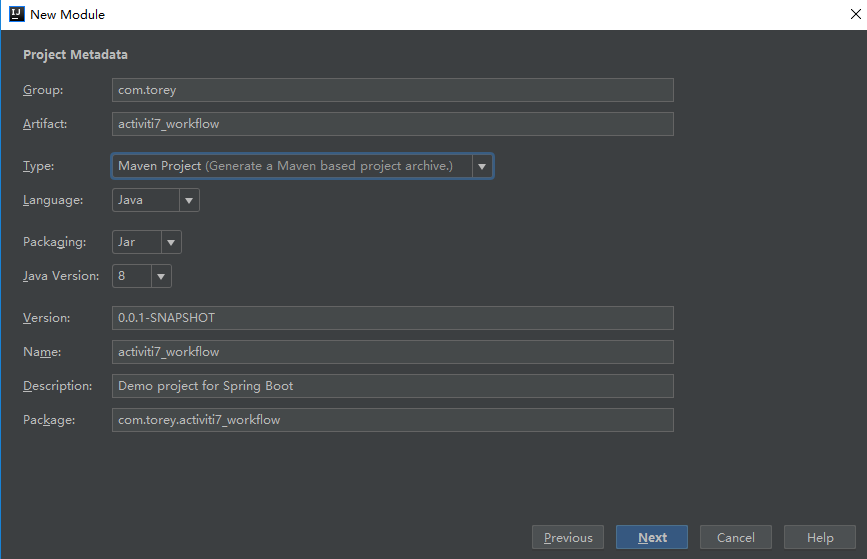Click the Cancel button

735,537
